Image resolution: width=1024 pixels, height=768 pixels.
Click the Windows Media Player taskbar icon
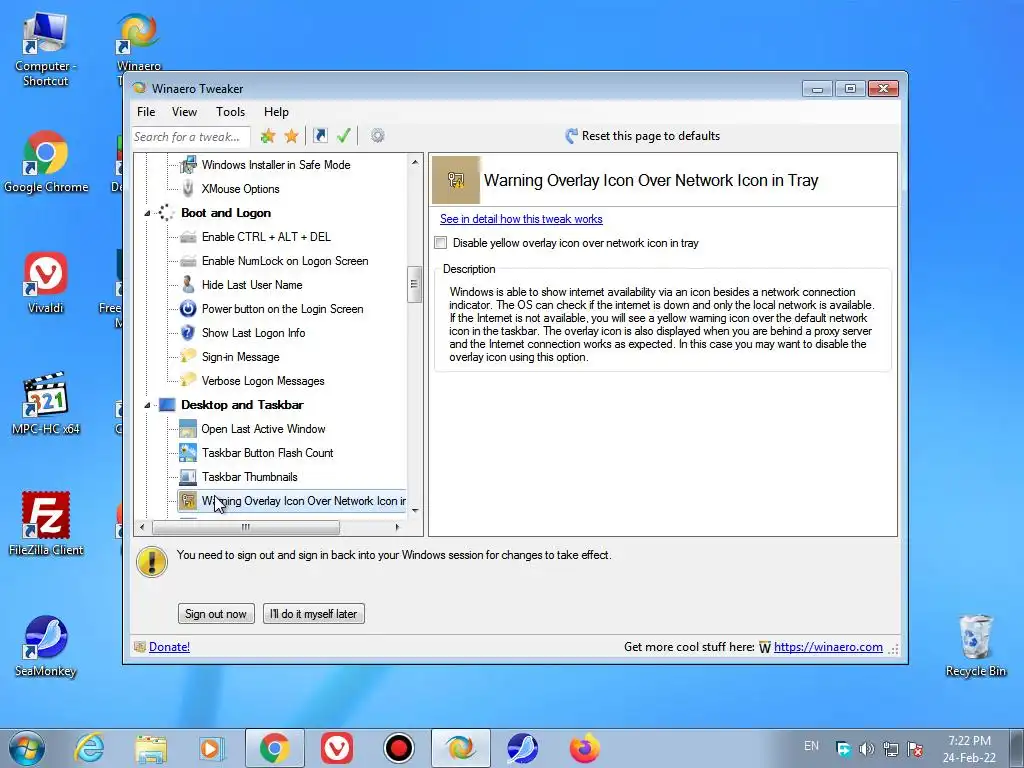point(212,748)
